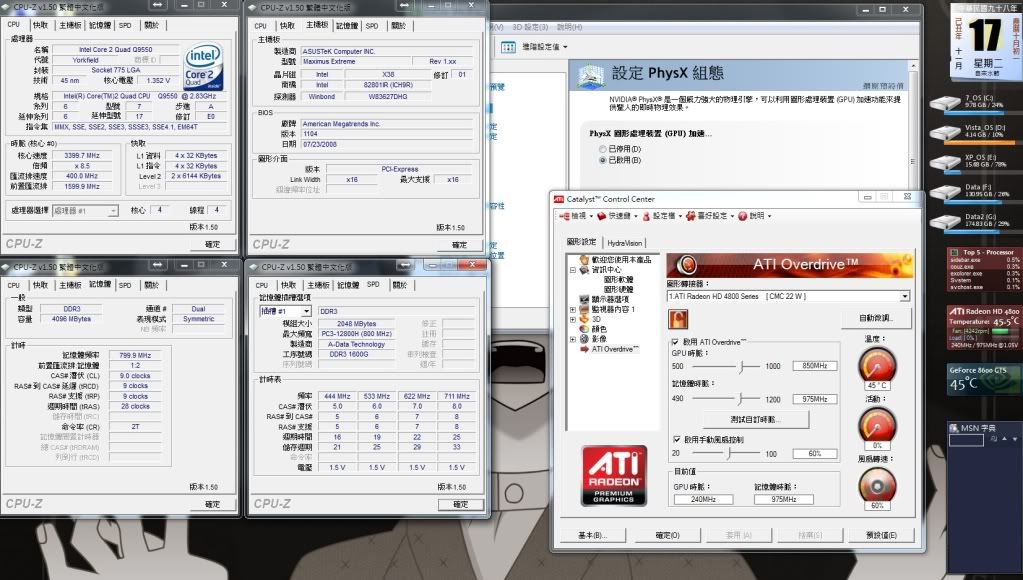Open the Data2 (G:) drive gadget
Screen dimensions: 1023x580
click(x=973, y=221)
